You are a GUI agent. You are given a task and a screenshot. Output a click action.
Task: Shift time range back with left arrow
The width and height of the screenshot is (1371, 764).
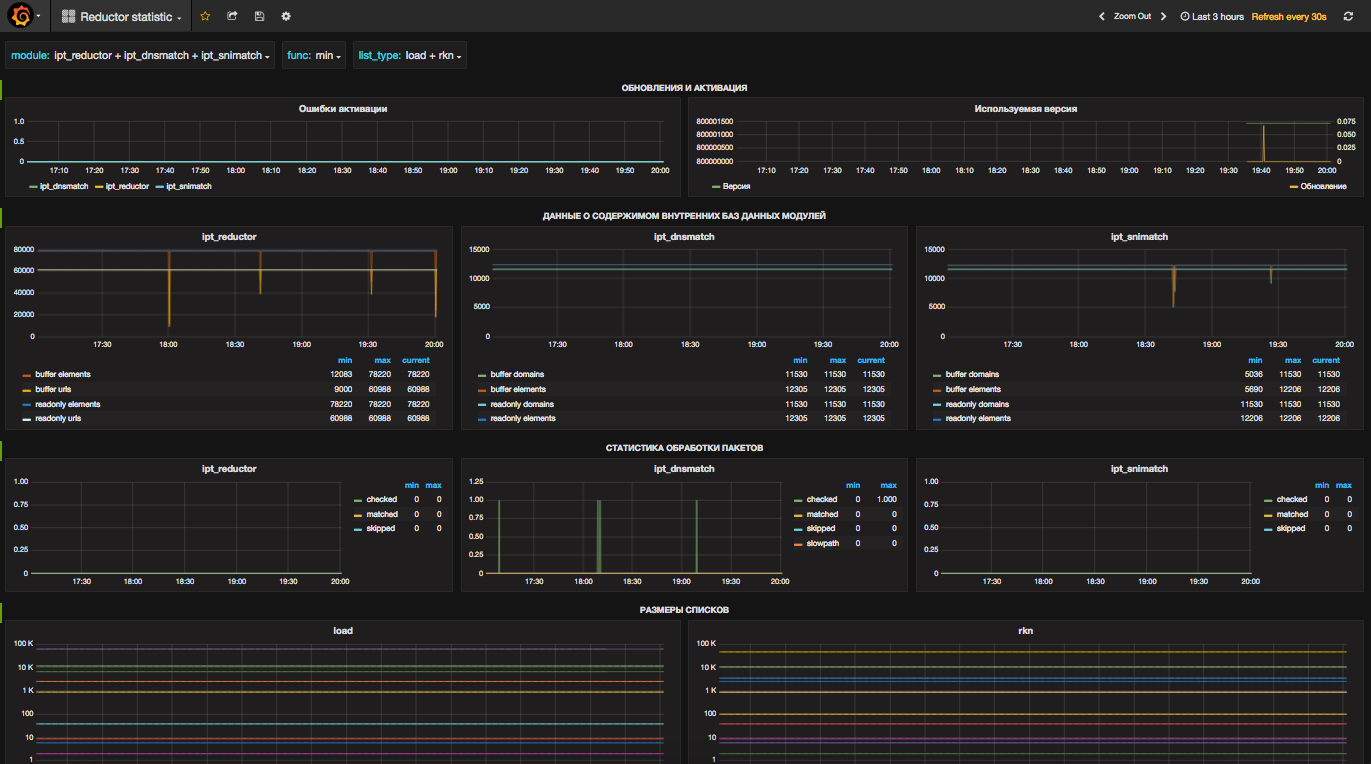[1102, 17]
